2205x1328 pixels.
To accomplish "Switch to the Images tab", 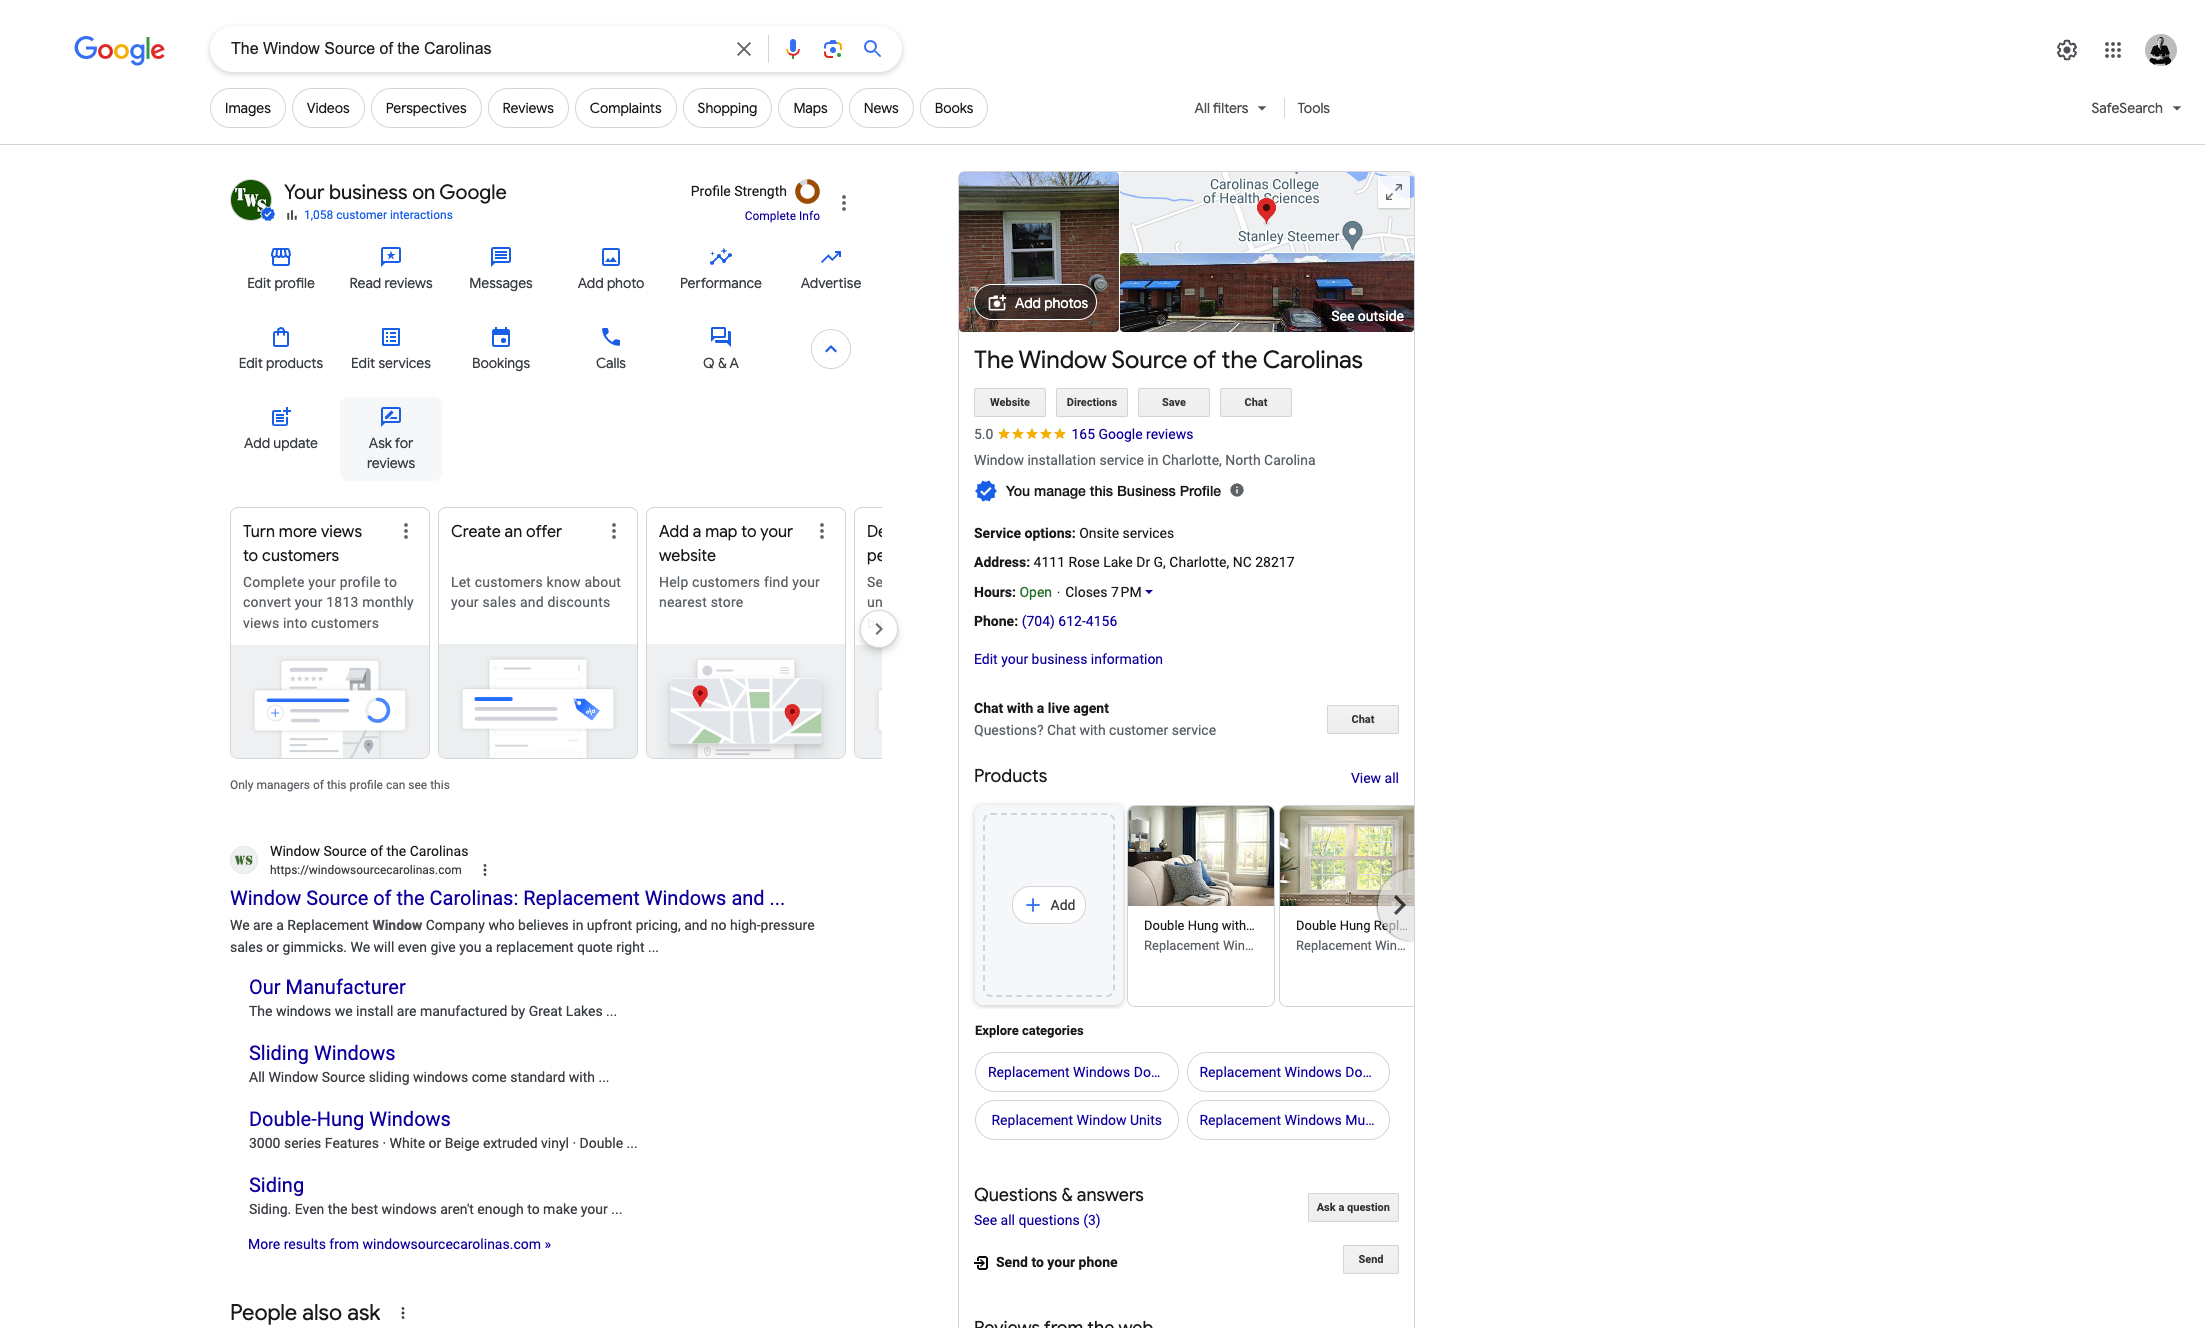I will click(248, 108).
